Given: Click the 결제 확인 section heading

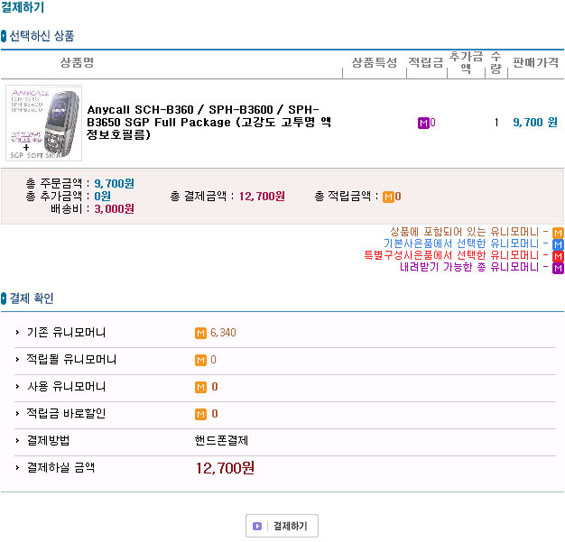Looking at the screenshot, I should (x=32, y=298).
